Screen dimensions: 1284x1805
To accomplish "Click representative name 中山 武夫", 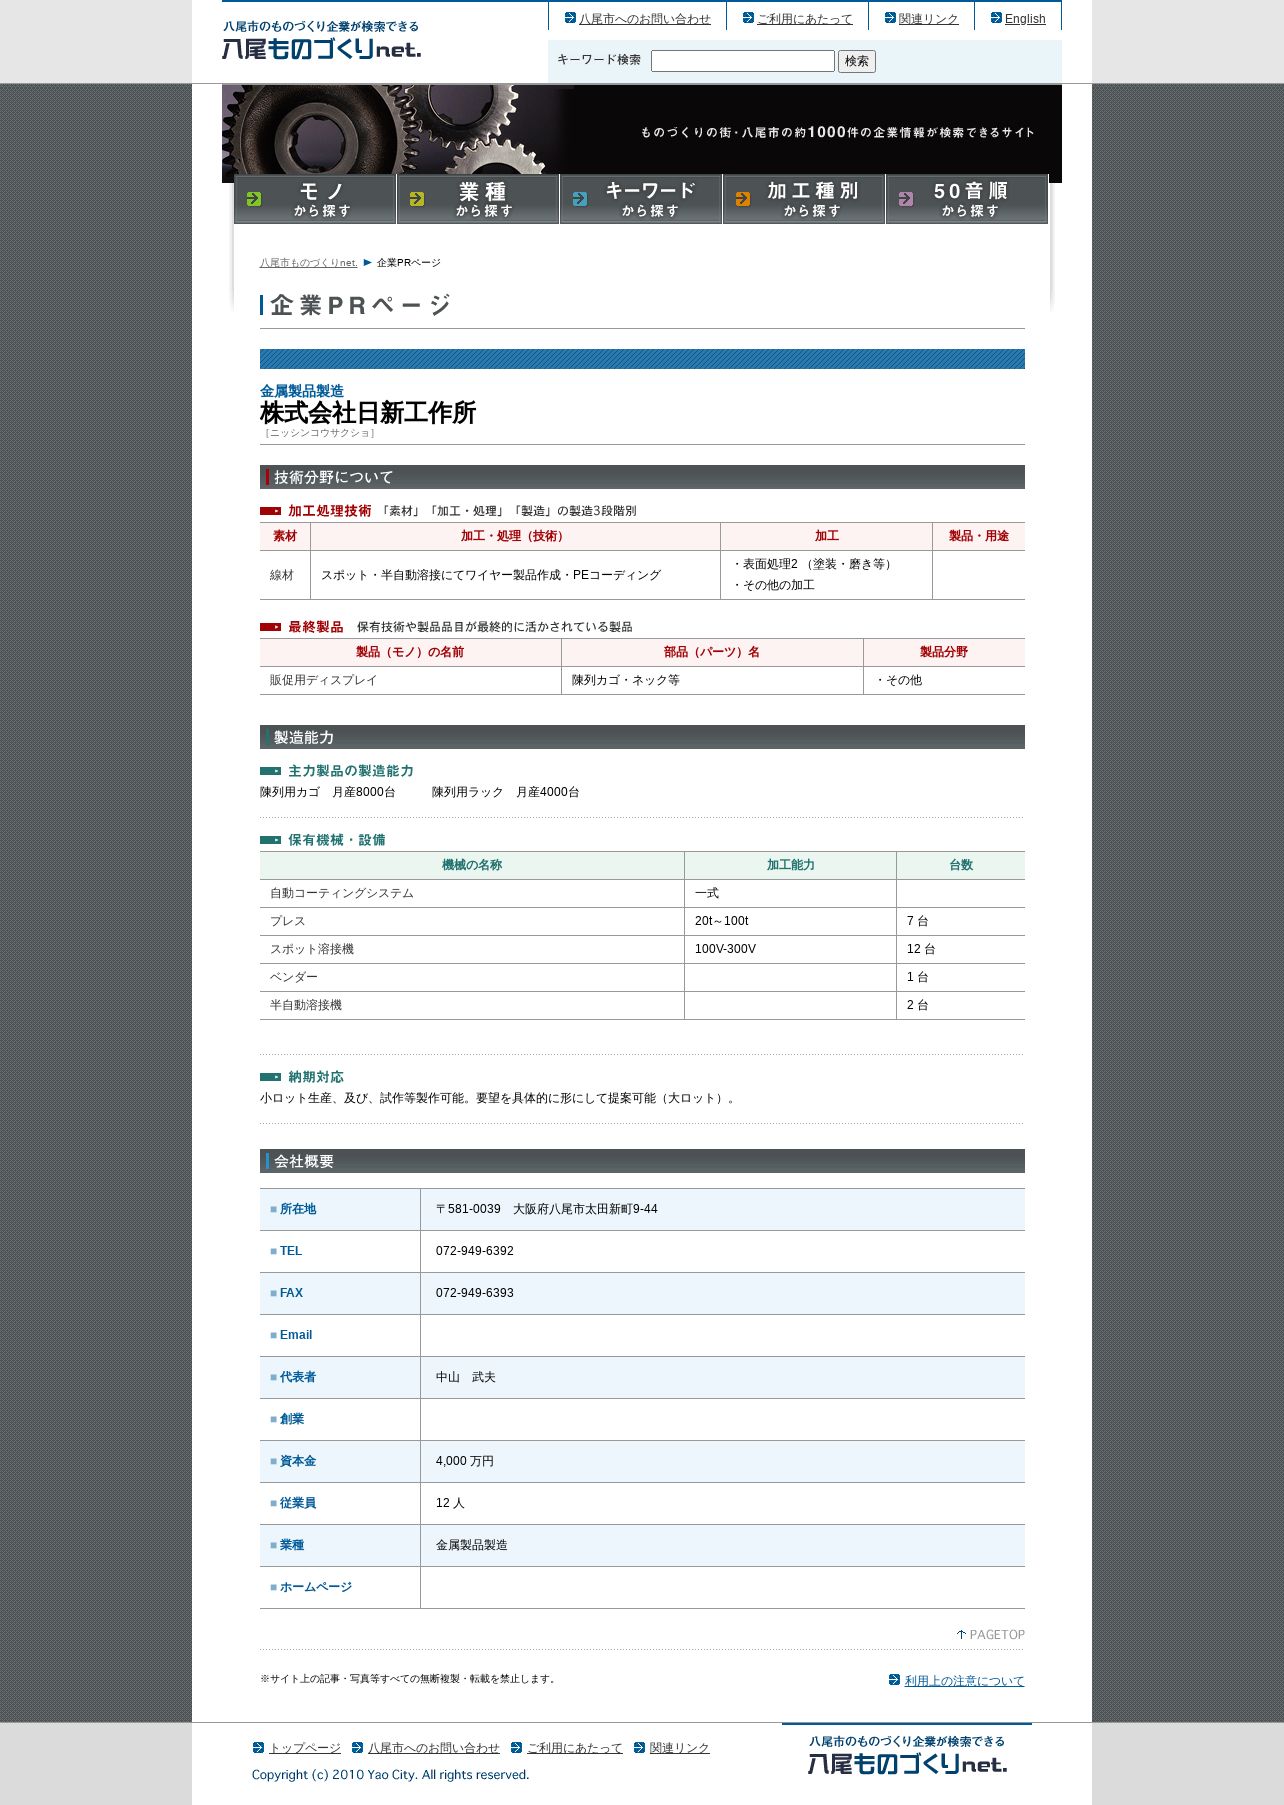I will pyautogui.click(x=466, y=1377).
